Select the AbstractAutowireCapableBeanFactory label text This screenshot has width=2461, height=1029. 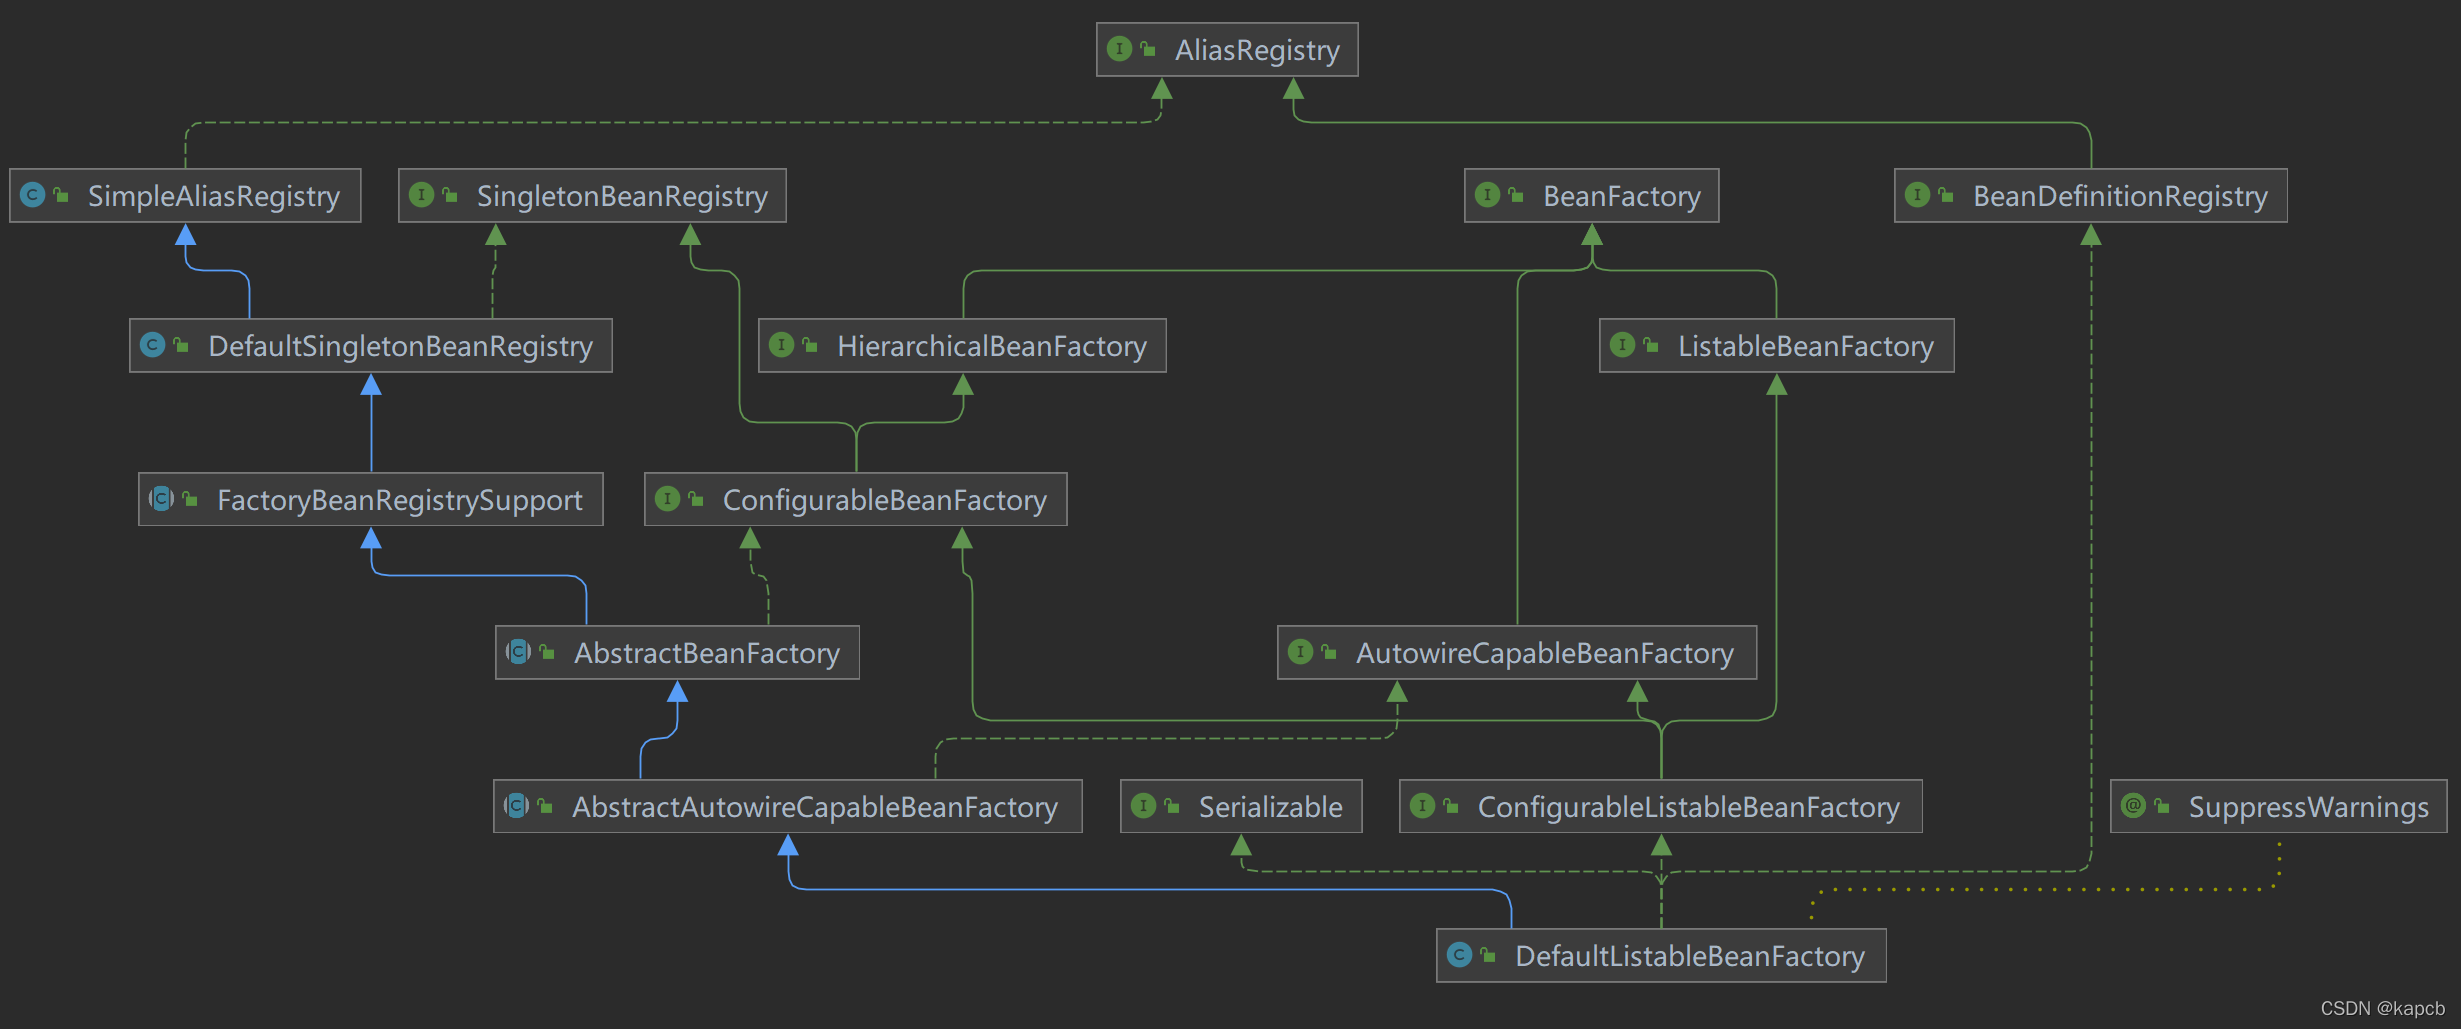815,807
